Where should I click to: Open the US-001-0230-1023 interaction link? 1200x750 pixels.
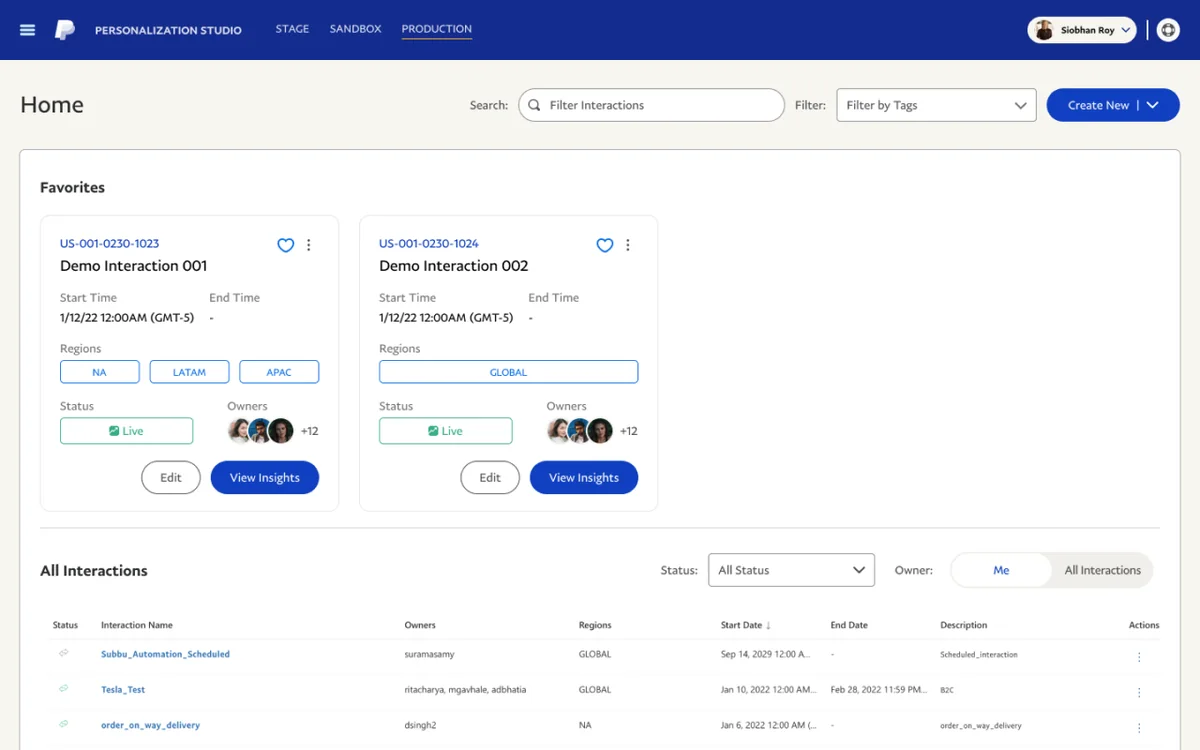click(109, 243)
